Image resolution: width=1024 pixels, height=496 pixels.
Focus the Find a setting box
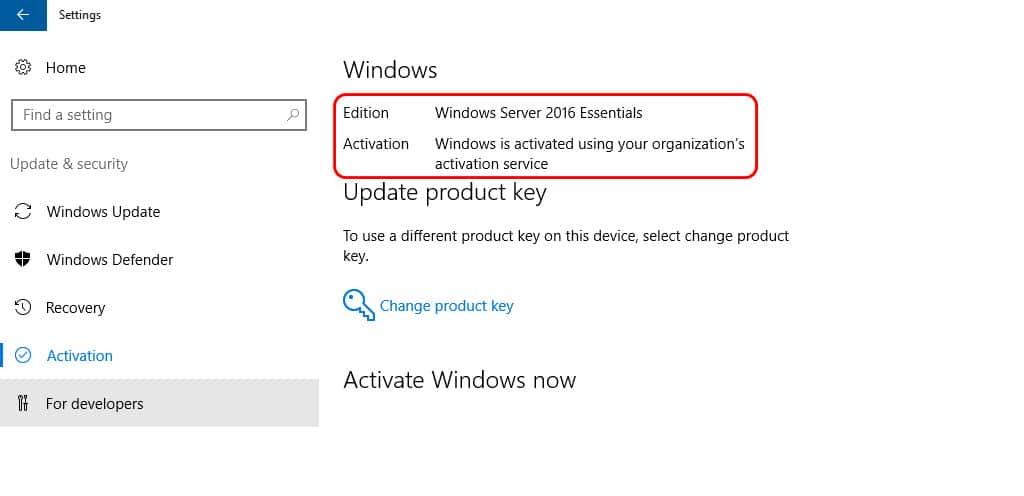pyautogui.click(x=159, y=115)
